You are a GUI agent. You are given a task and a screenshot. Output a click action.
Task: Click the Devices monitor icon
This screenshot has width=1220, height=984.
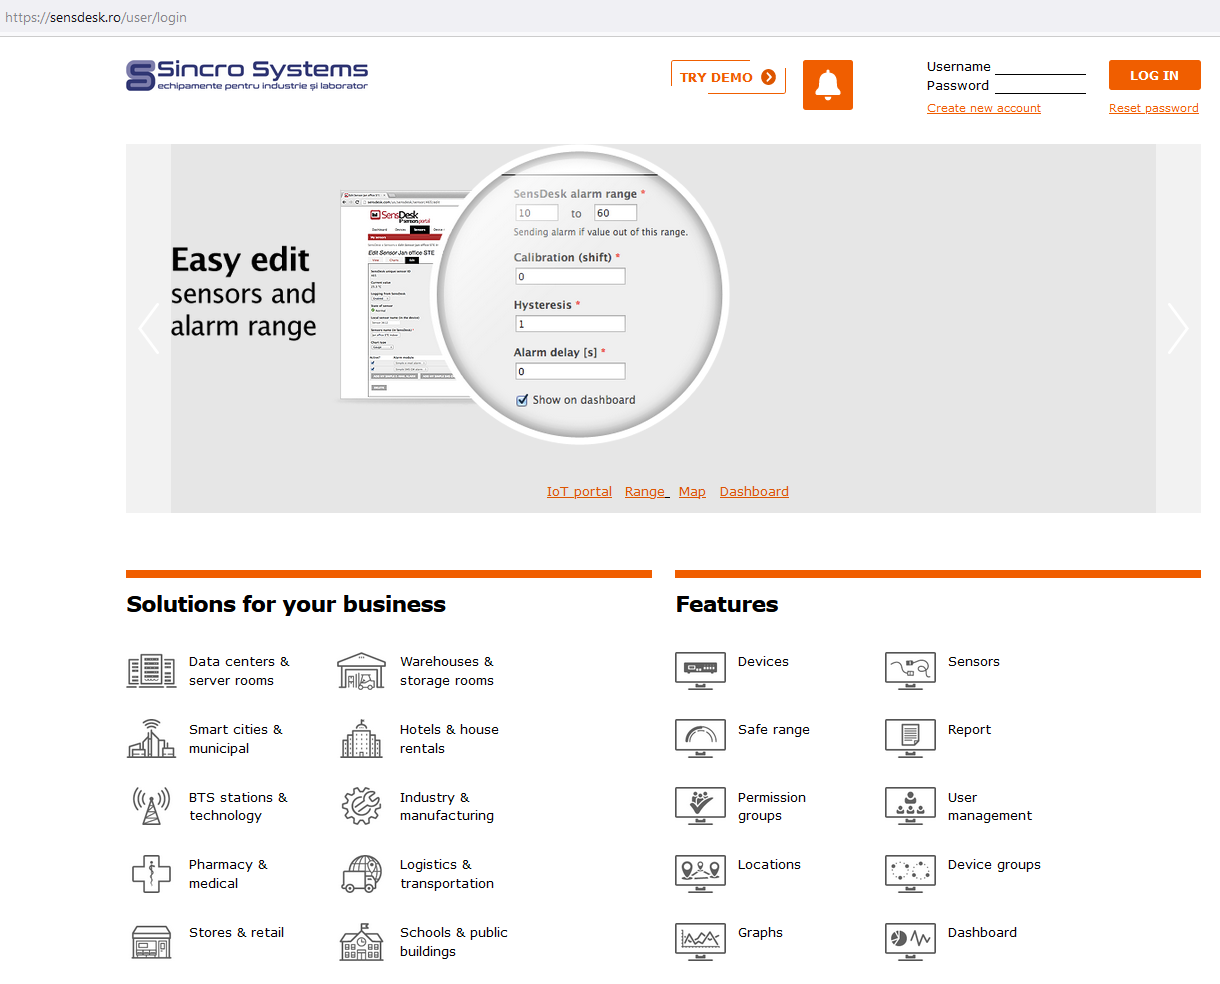click(x=700, y=670)
